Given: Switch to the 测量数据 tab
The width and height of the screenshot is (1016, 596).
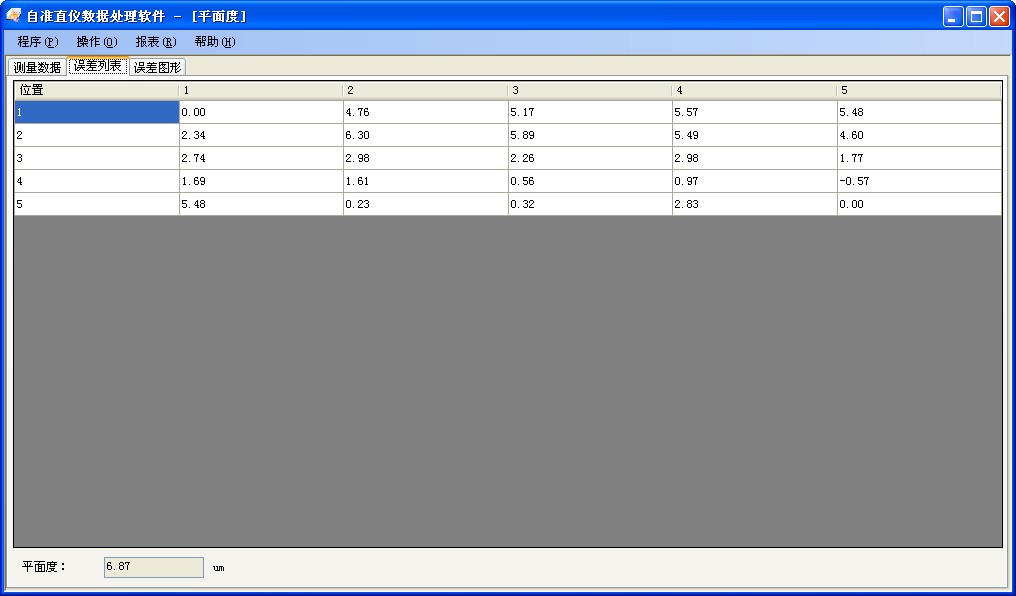Looking at the screenshot, I should (x=38, y=67).
